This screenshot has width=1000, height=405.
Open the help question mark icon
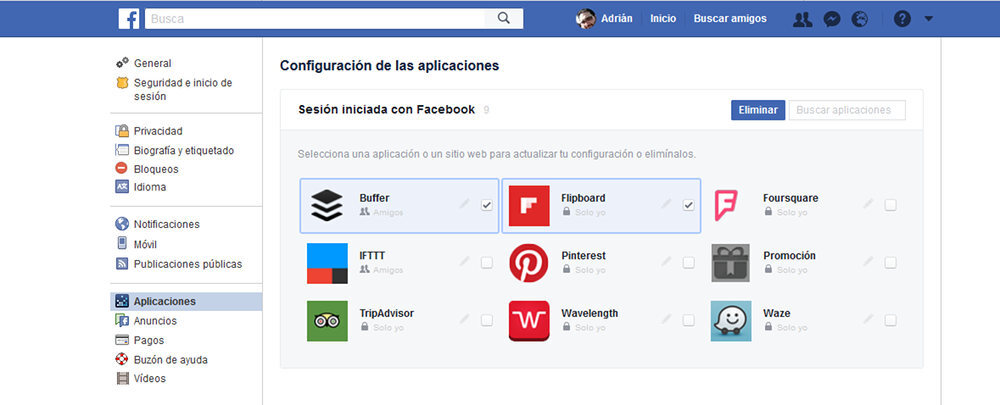tap(902, 19)
